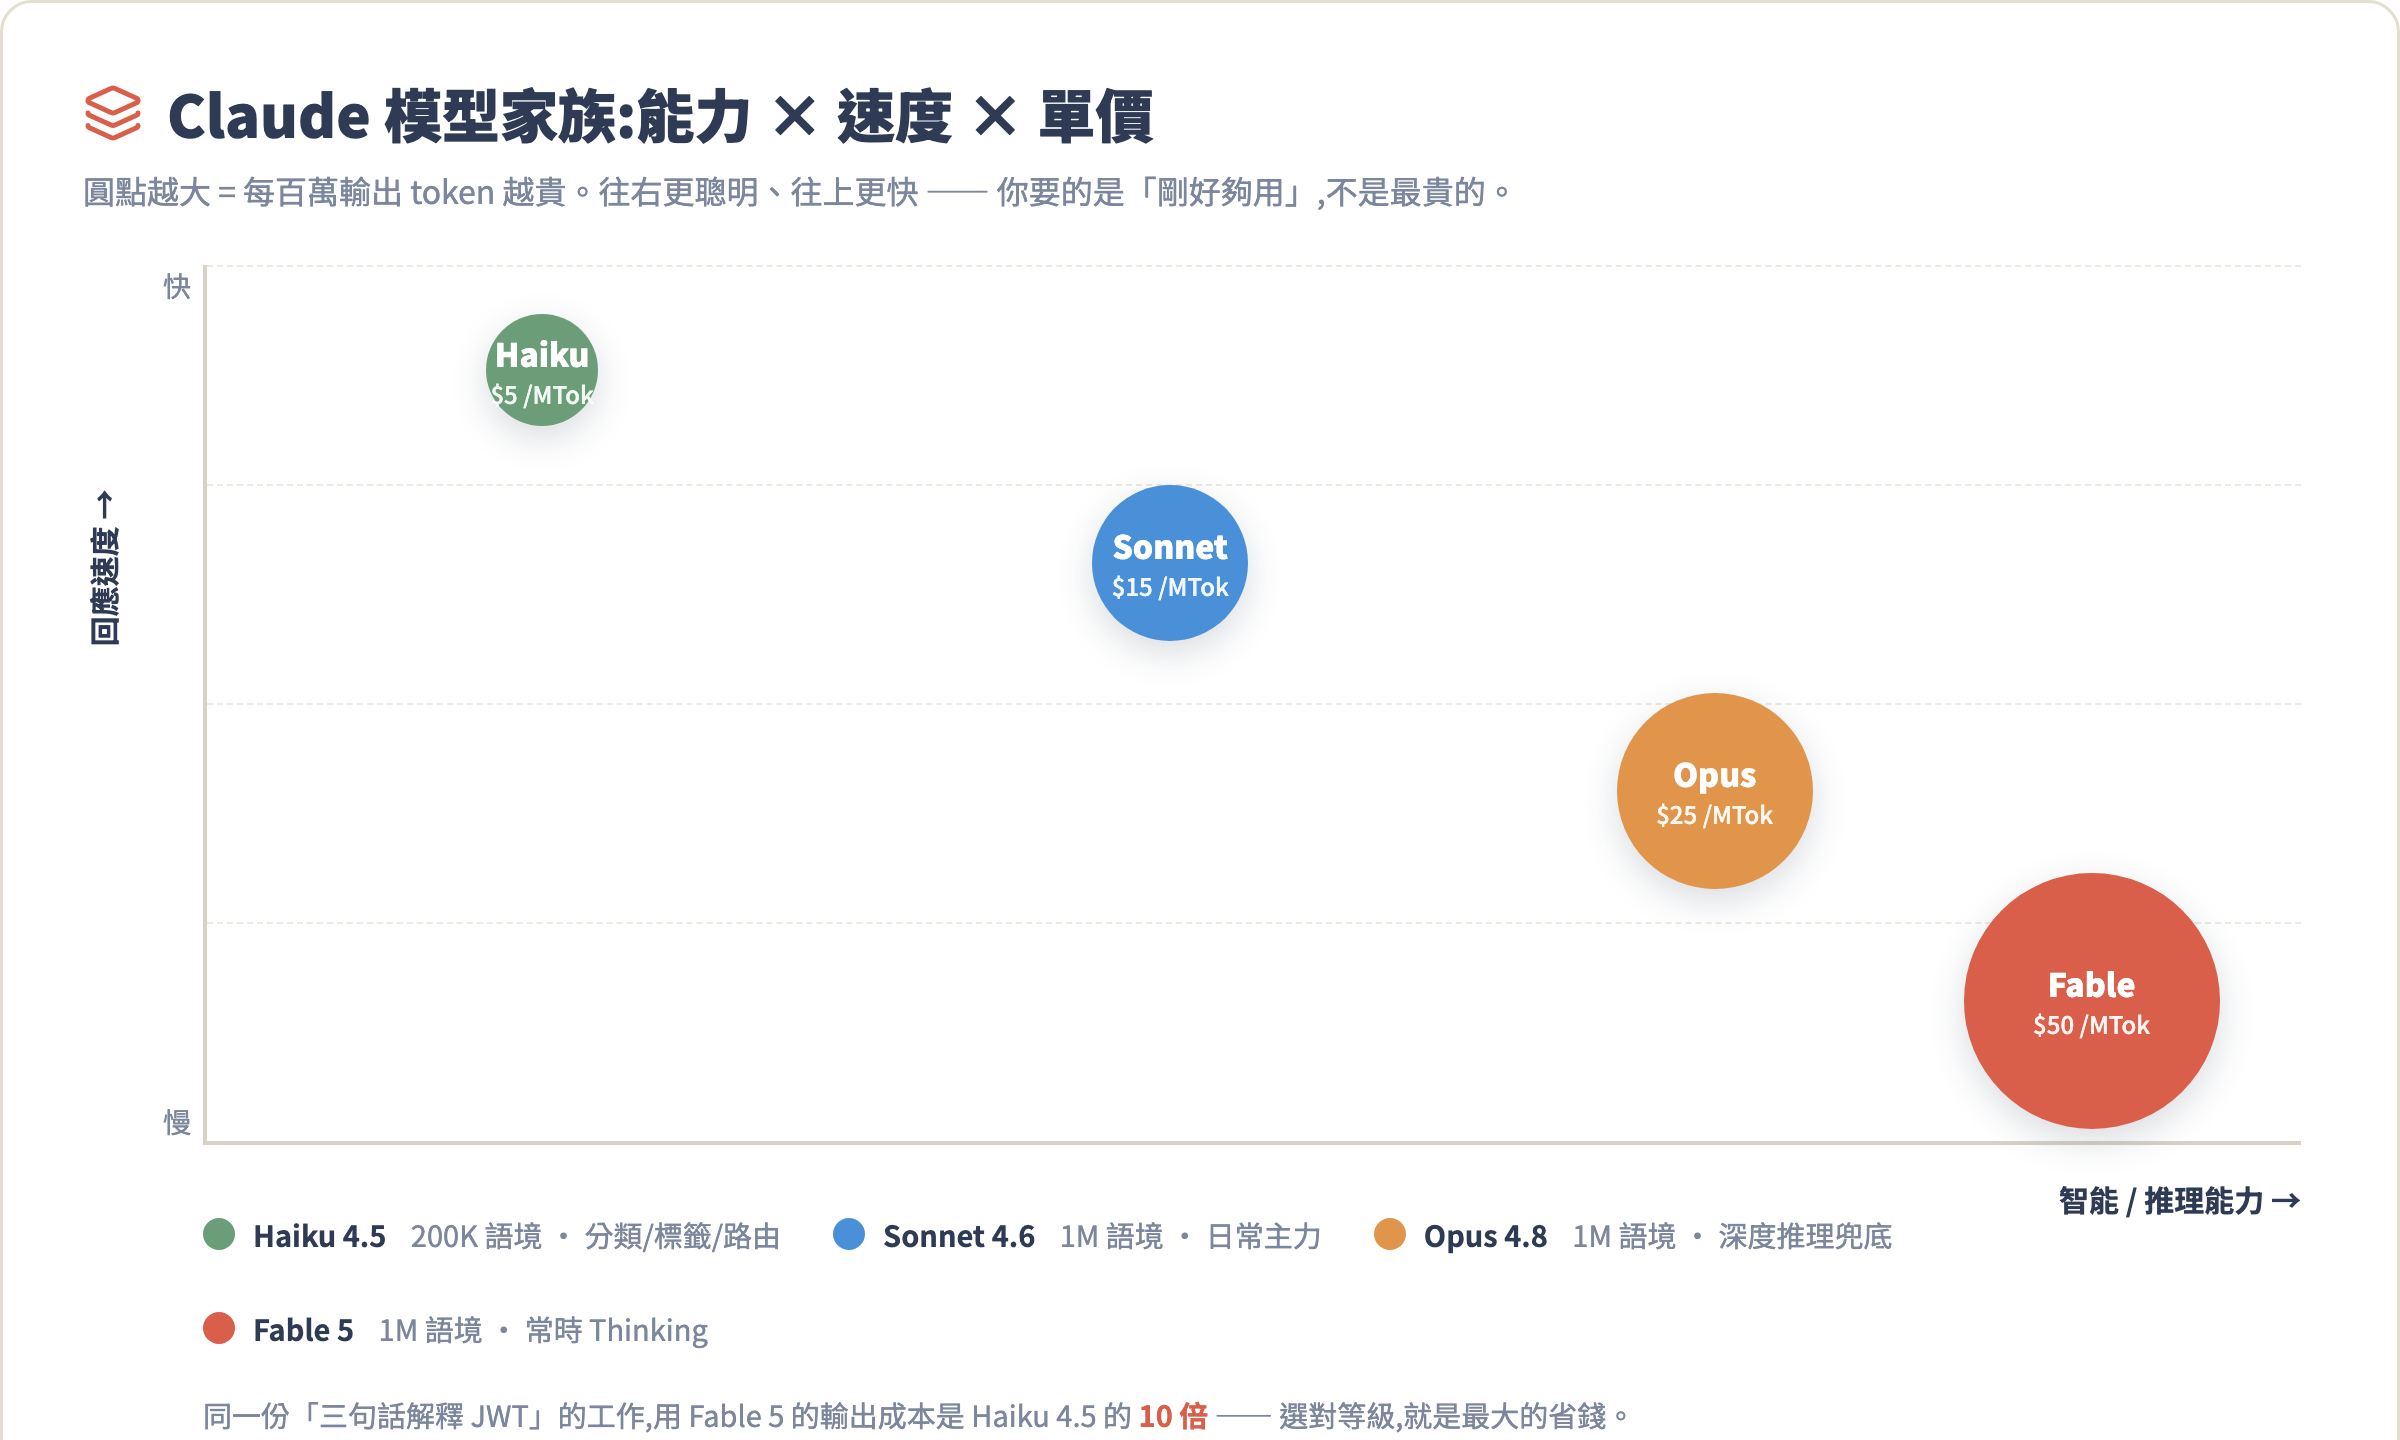The image size is (2400, 1440).
Task: Click the chart title starting with Claude
Action: tap(660, 116)
